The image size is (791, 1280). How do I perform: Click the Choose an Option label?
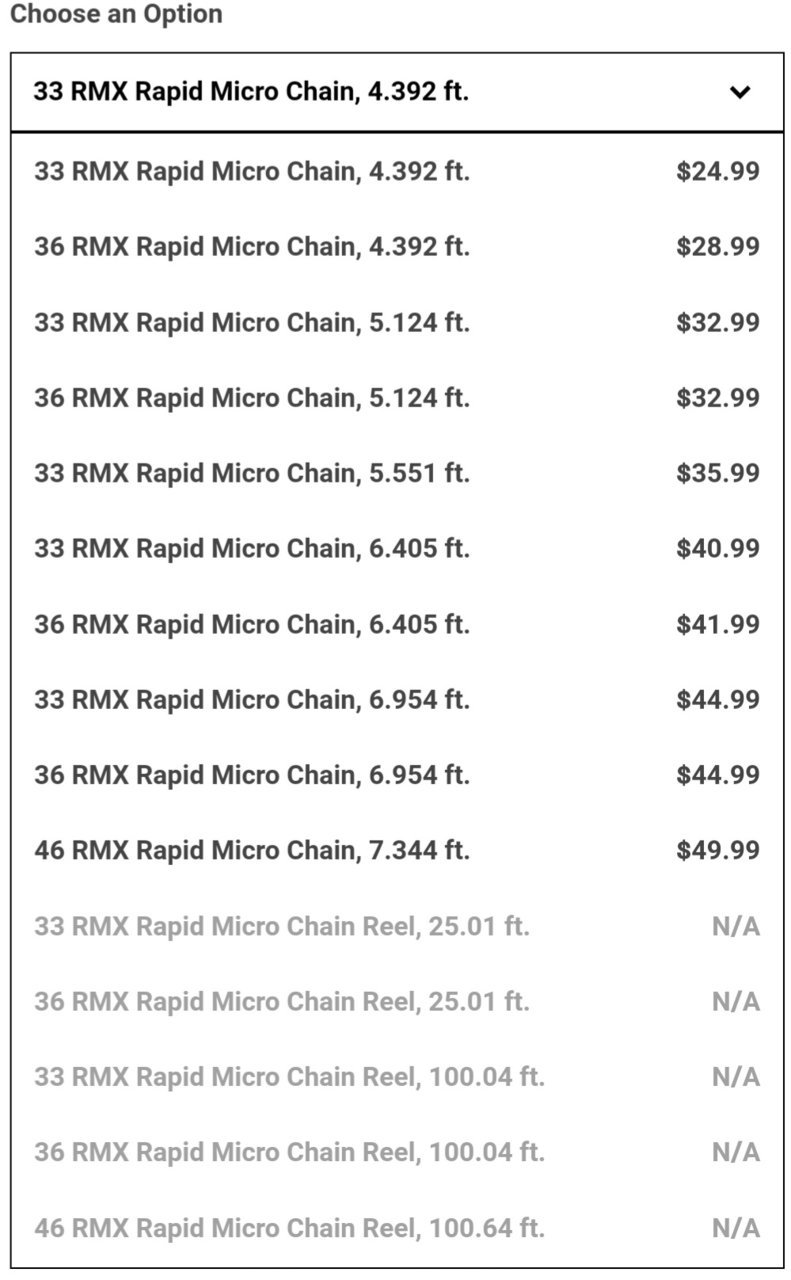116,15
